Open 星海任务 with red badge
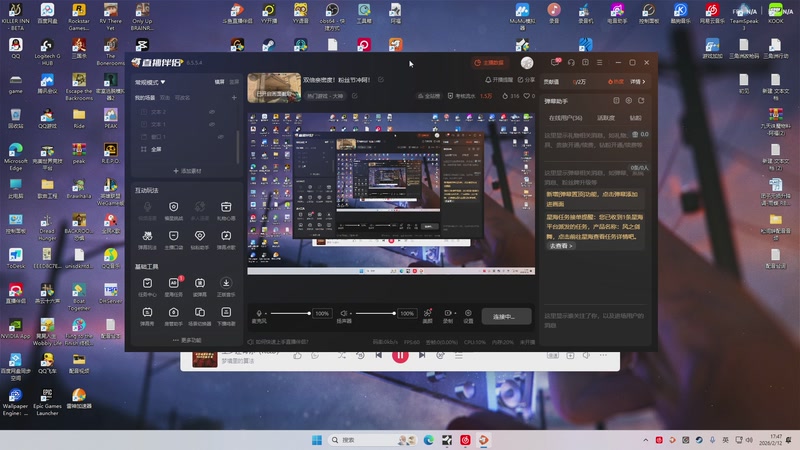Viewport: 800px width, 450px height. tap(173, 283)
